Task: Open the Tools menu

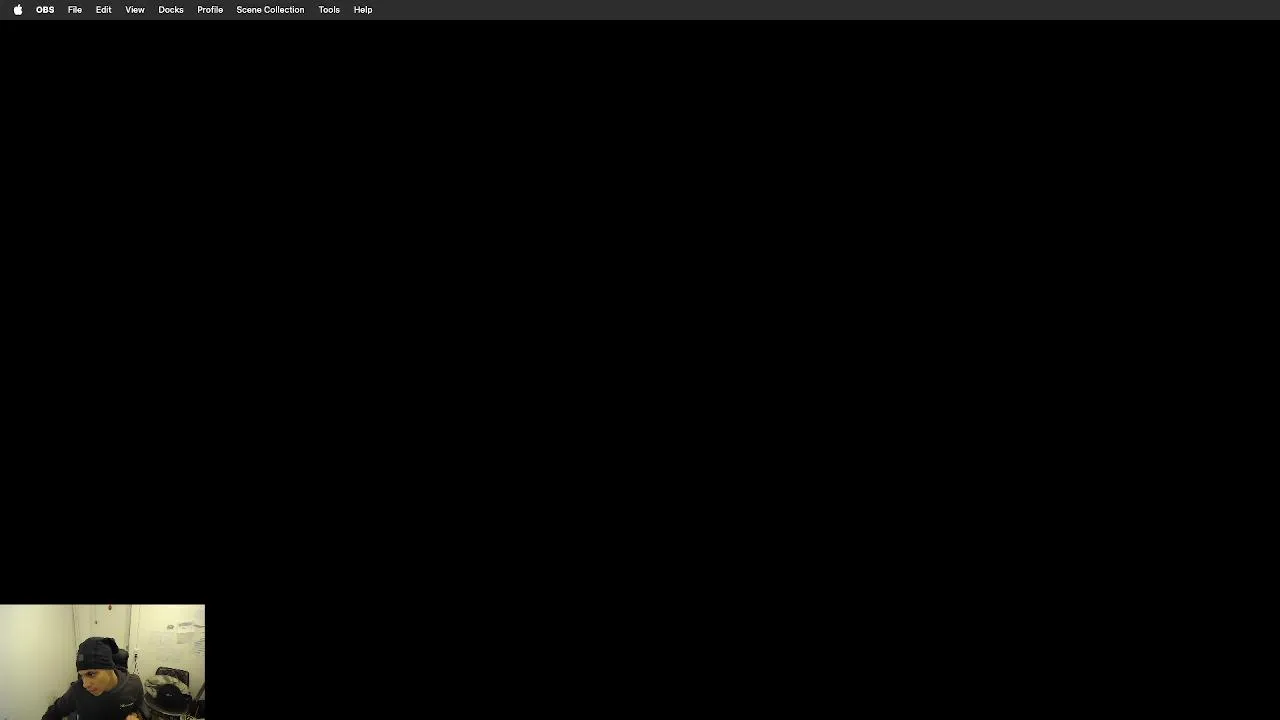Action: (x=329, y=10)
